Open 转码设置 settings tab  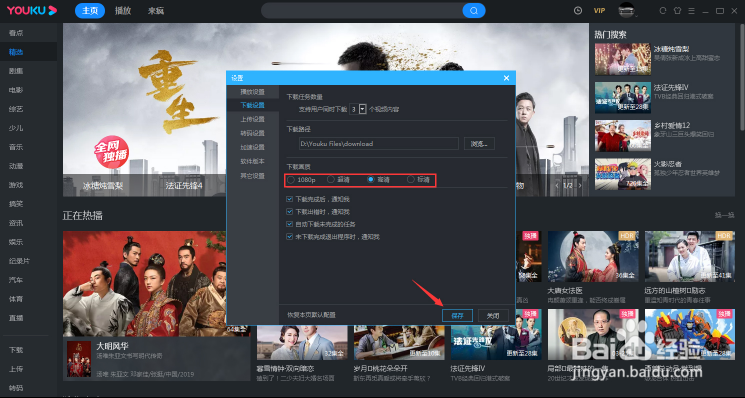coord(252,133)
